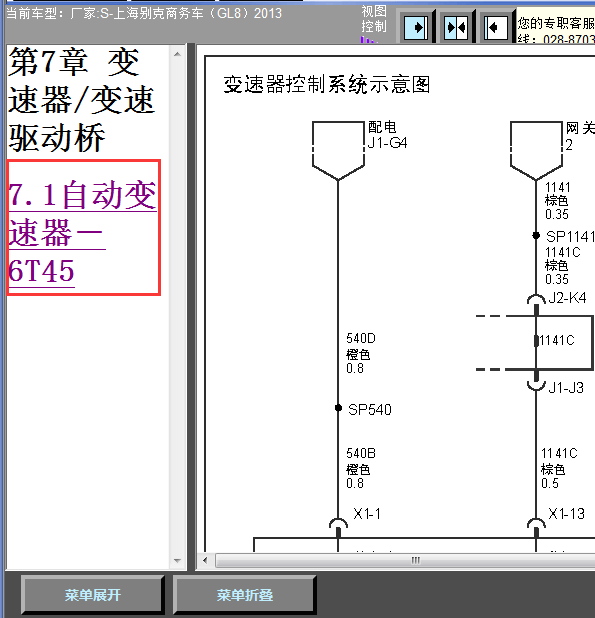Click the X1-1 connector label
The width and height of the screenshot is (595, 618).
tap(367, 514)
